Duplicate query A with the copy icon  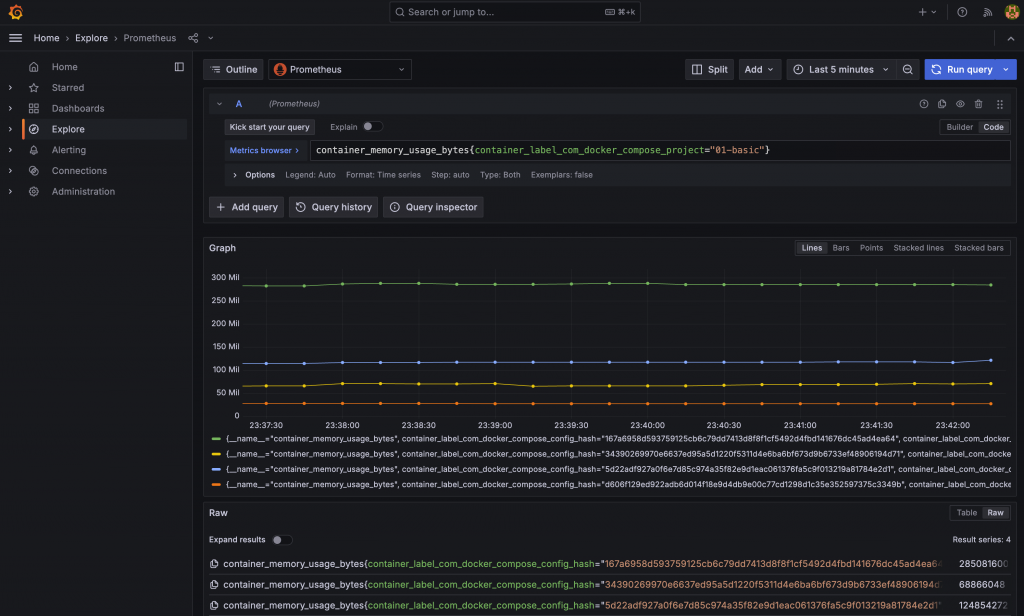tap(941, 104)
